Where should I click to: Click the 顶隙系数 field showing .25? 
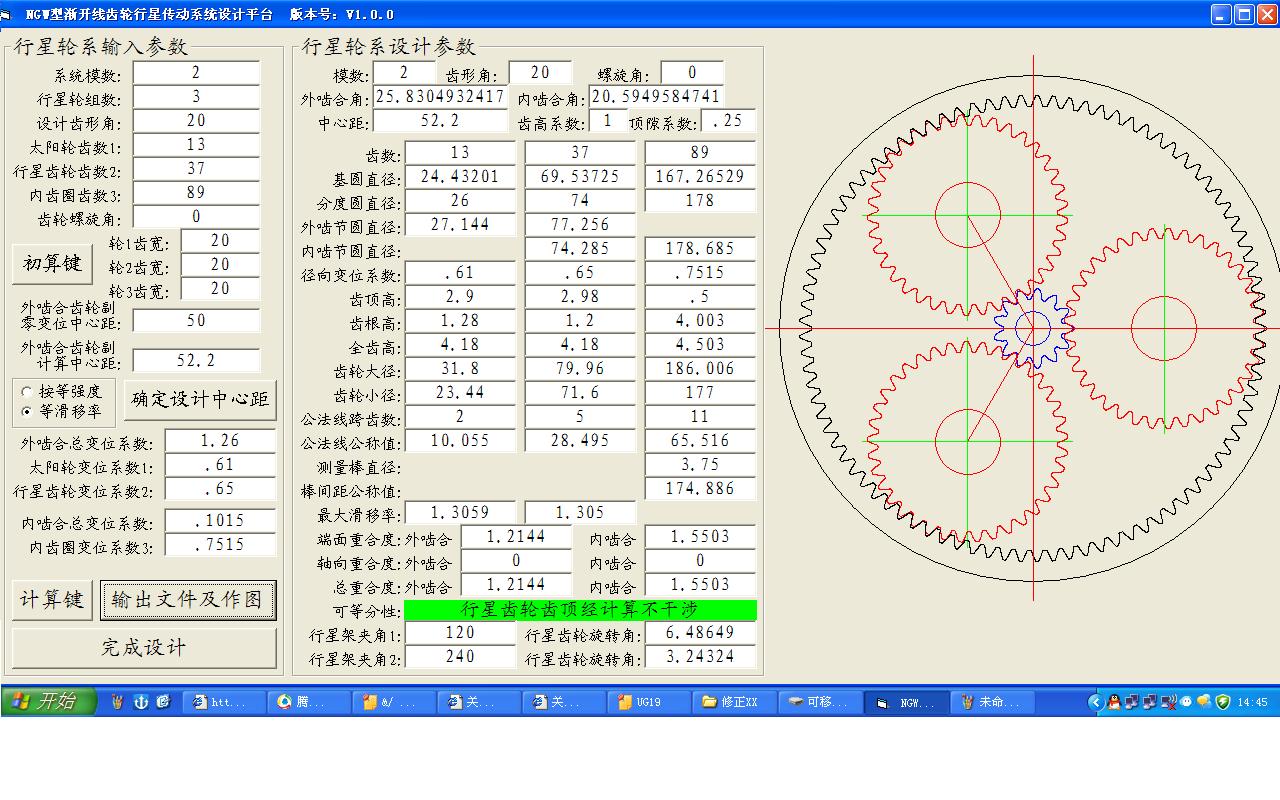point(728,121)
